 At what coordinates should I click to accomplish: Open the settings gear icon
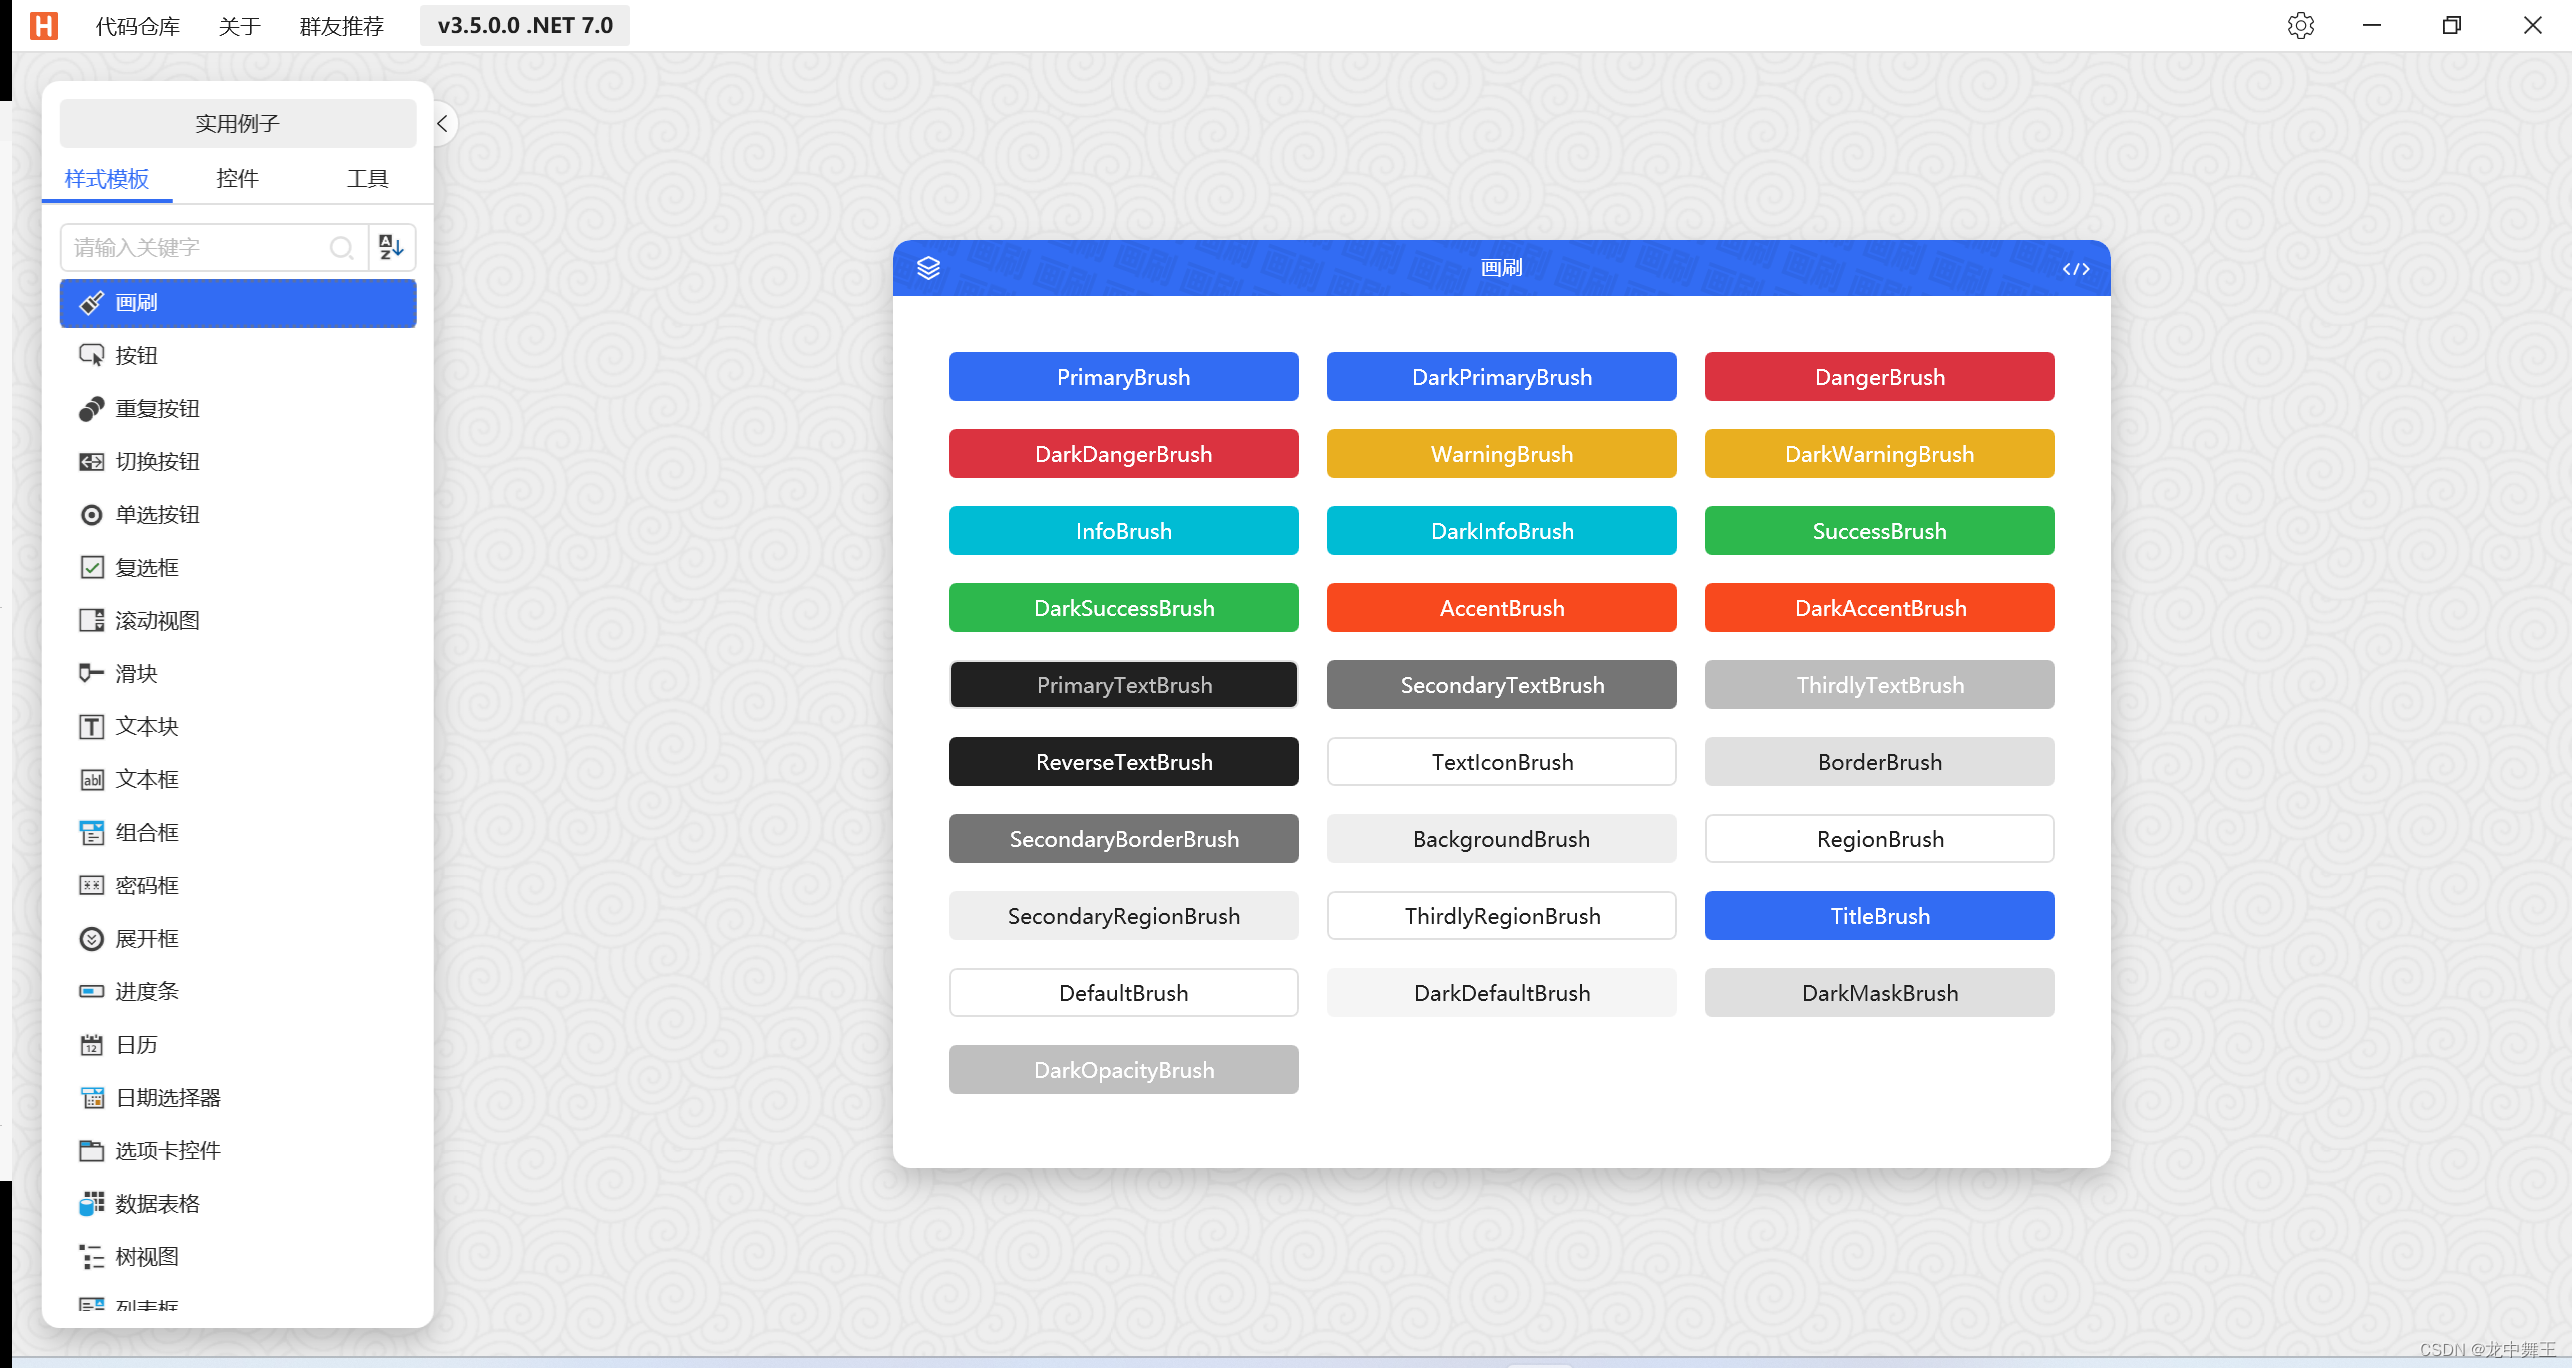[x=2300, y=25]
